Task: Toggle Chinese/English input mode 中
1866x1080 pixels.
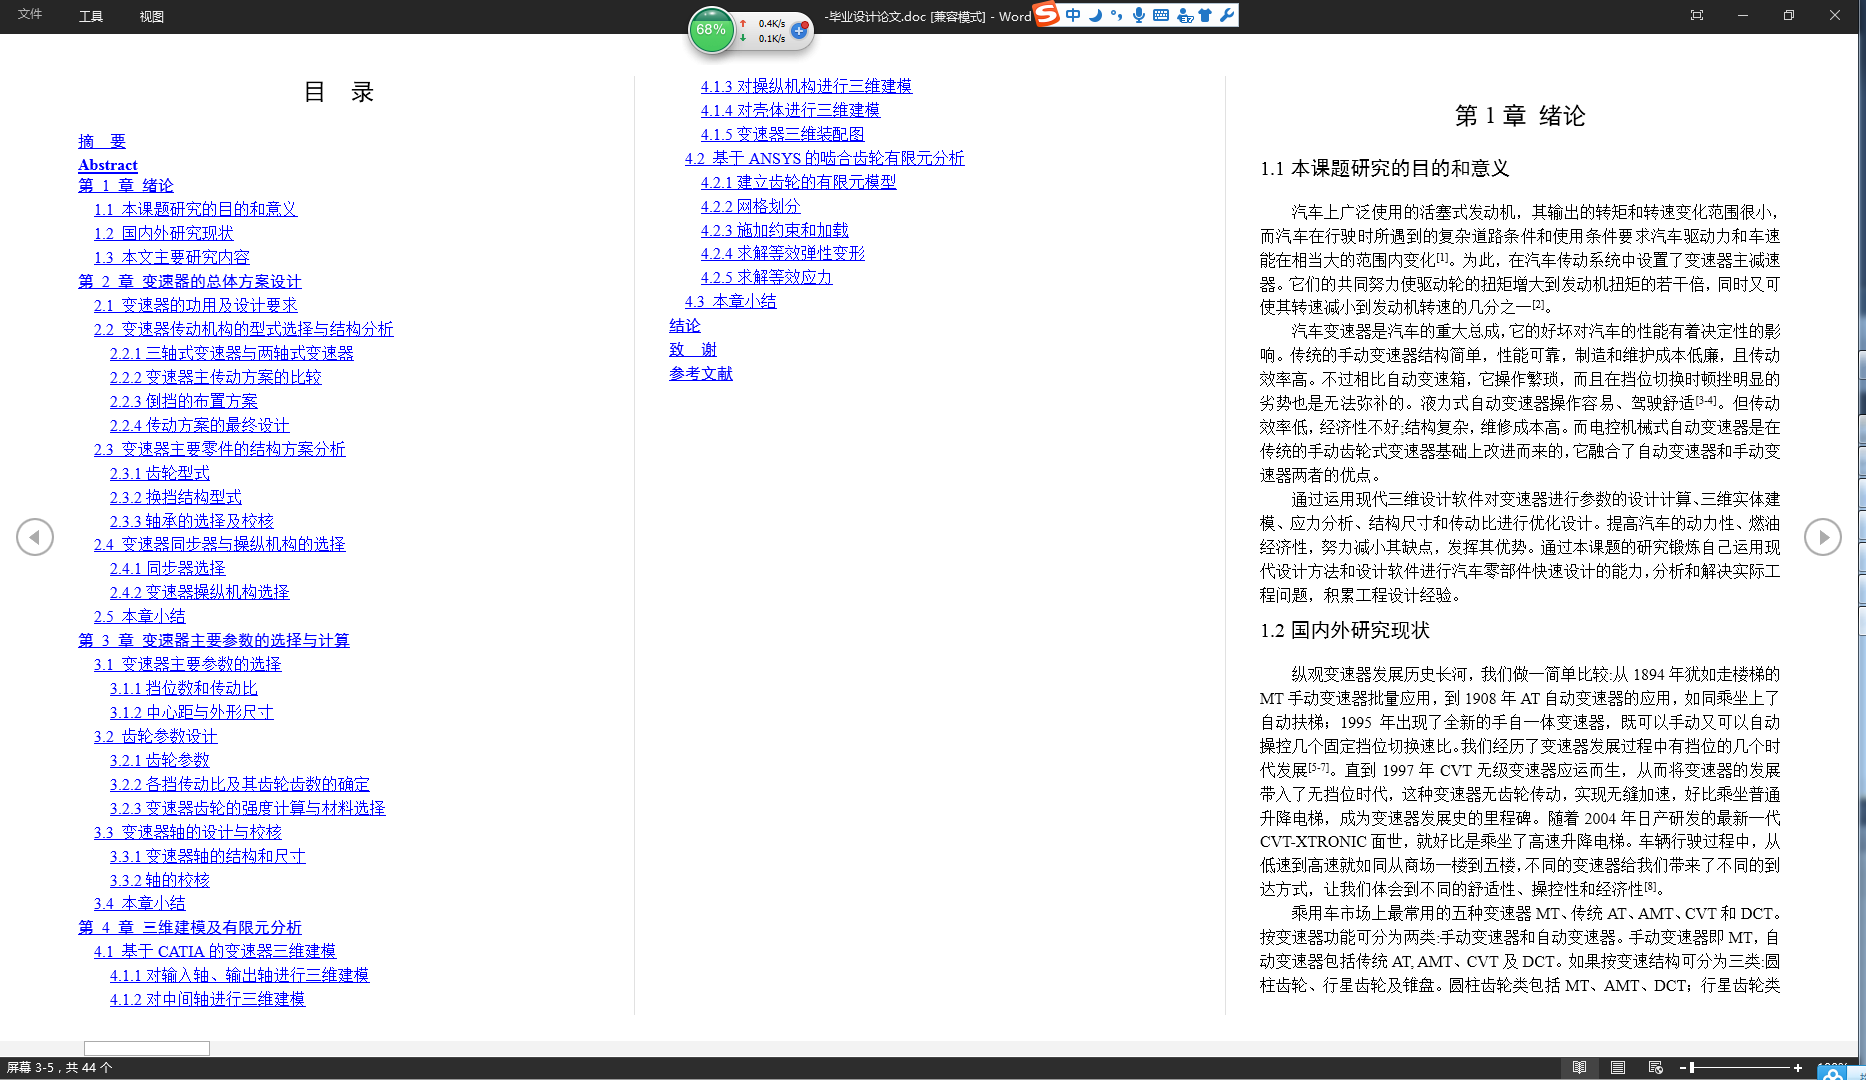Action: pos(1073,15)
